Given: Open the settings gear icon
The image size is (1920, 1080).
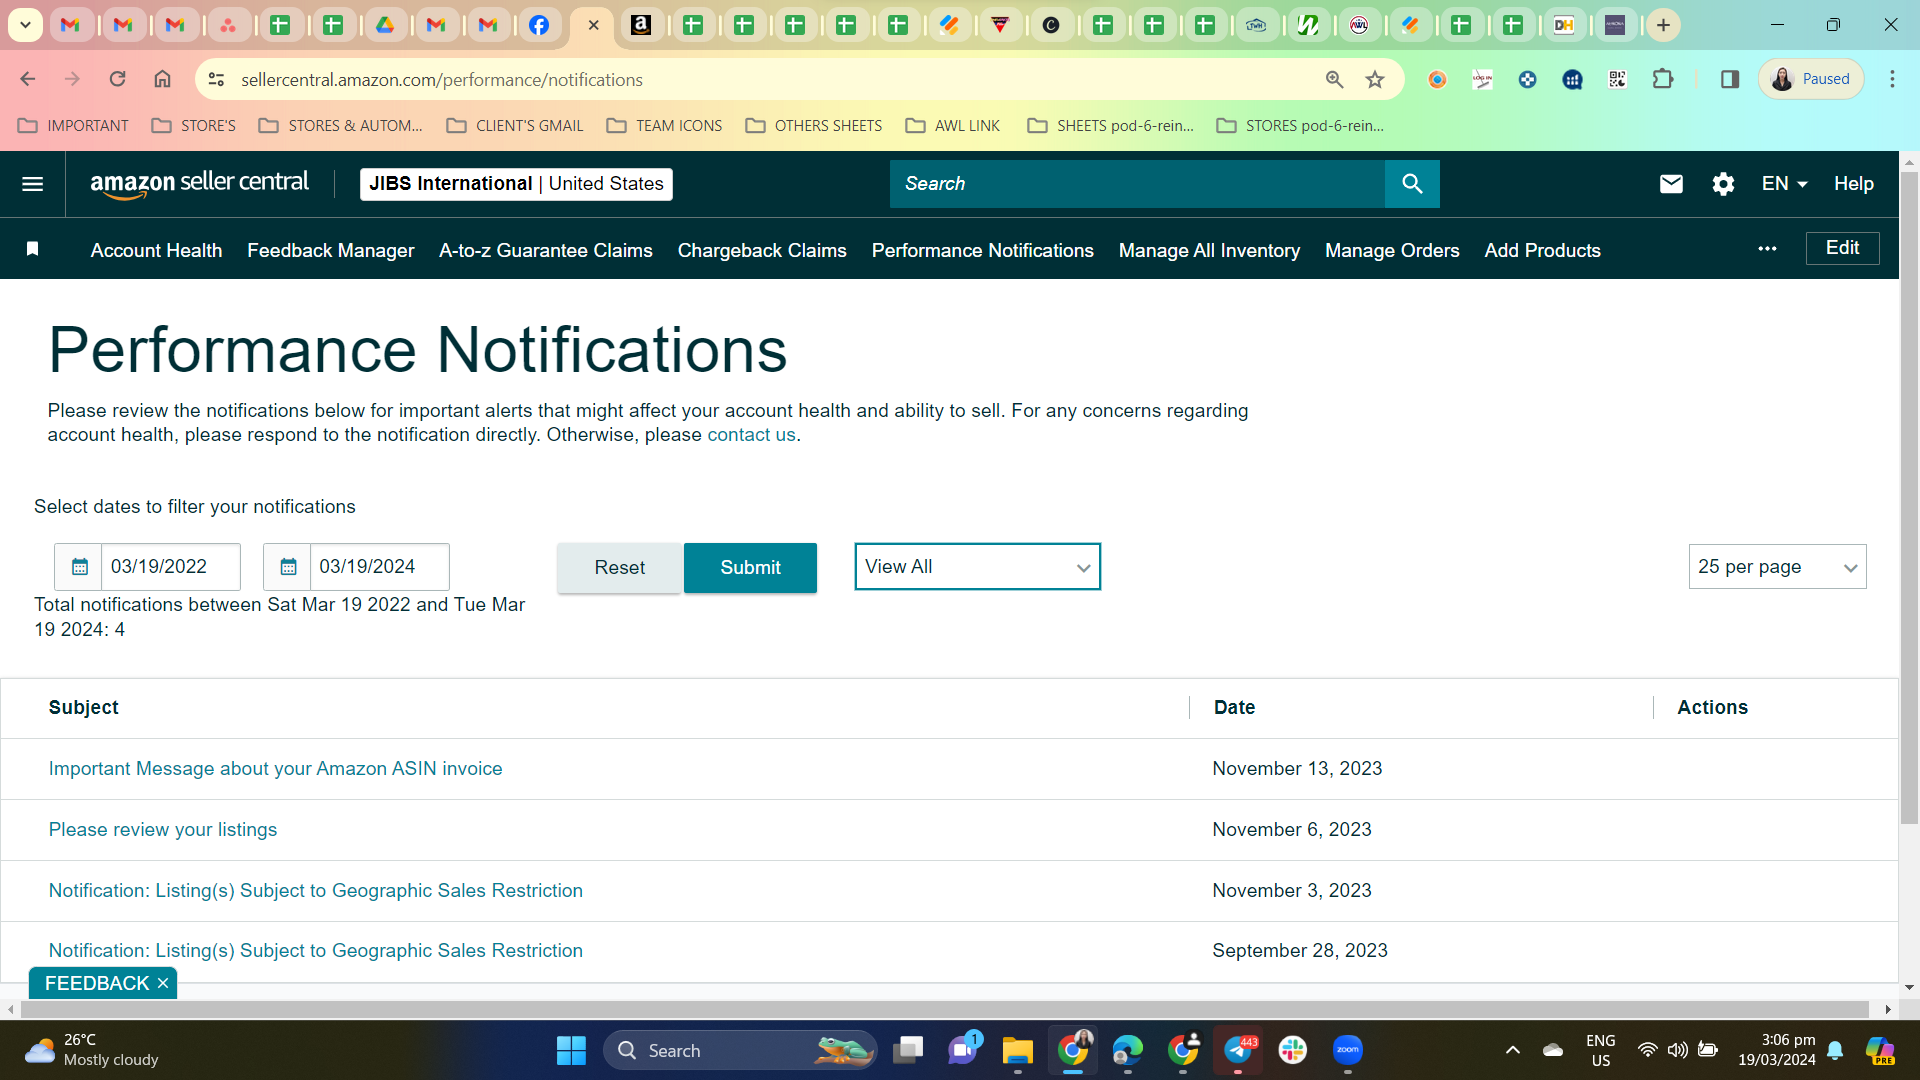Looking at the screenshot, I should click(x=1722, y=184).
